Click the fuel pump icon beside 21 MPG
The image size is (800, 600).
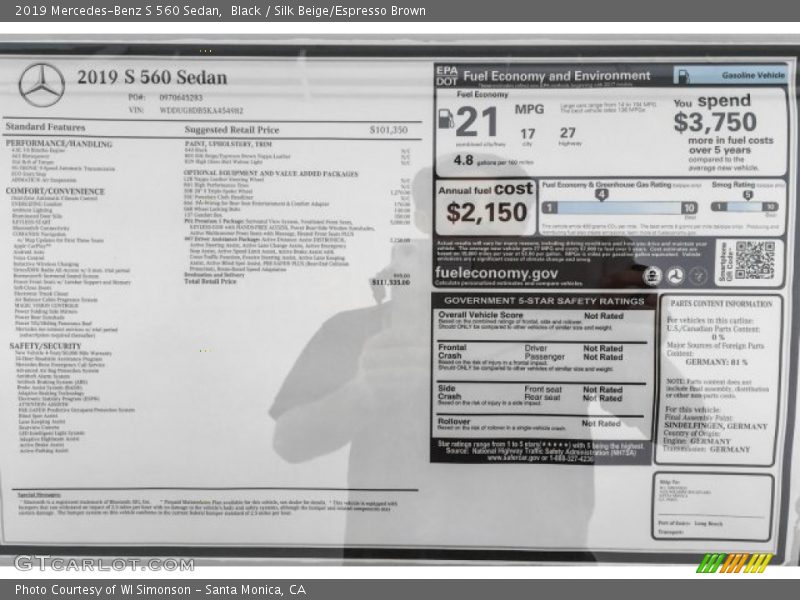click(445, 119)
